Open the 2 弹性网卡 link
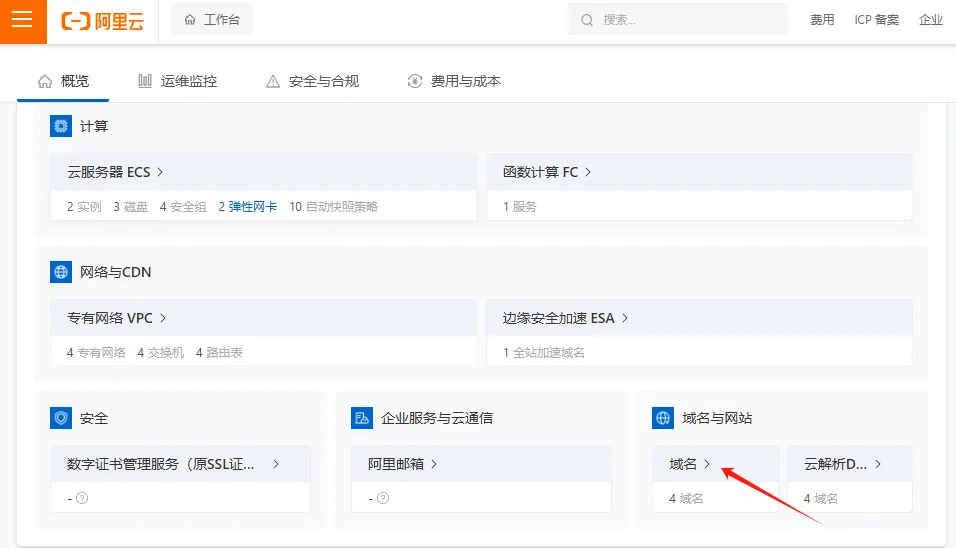This screenshot has width=956, height=548. (x=248, y=207)
